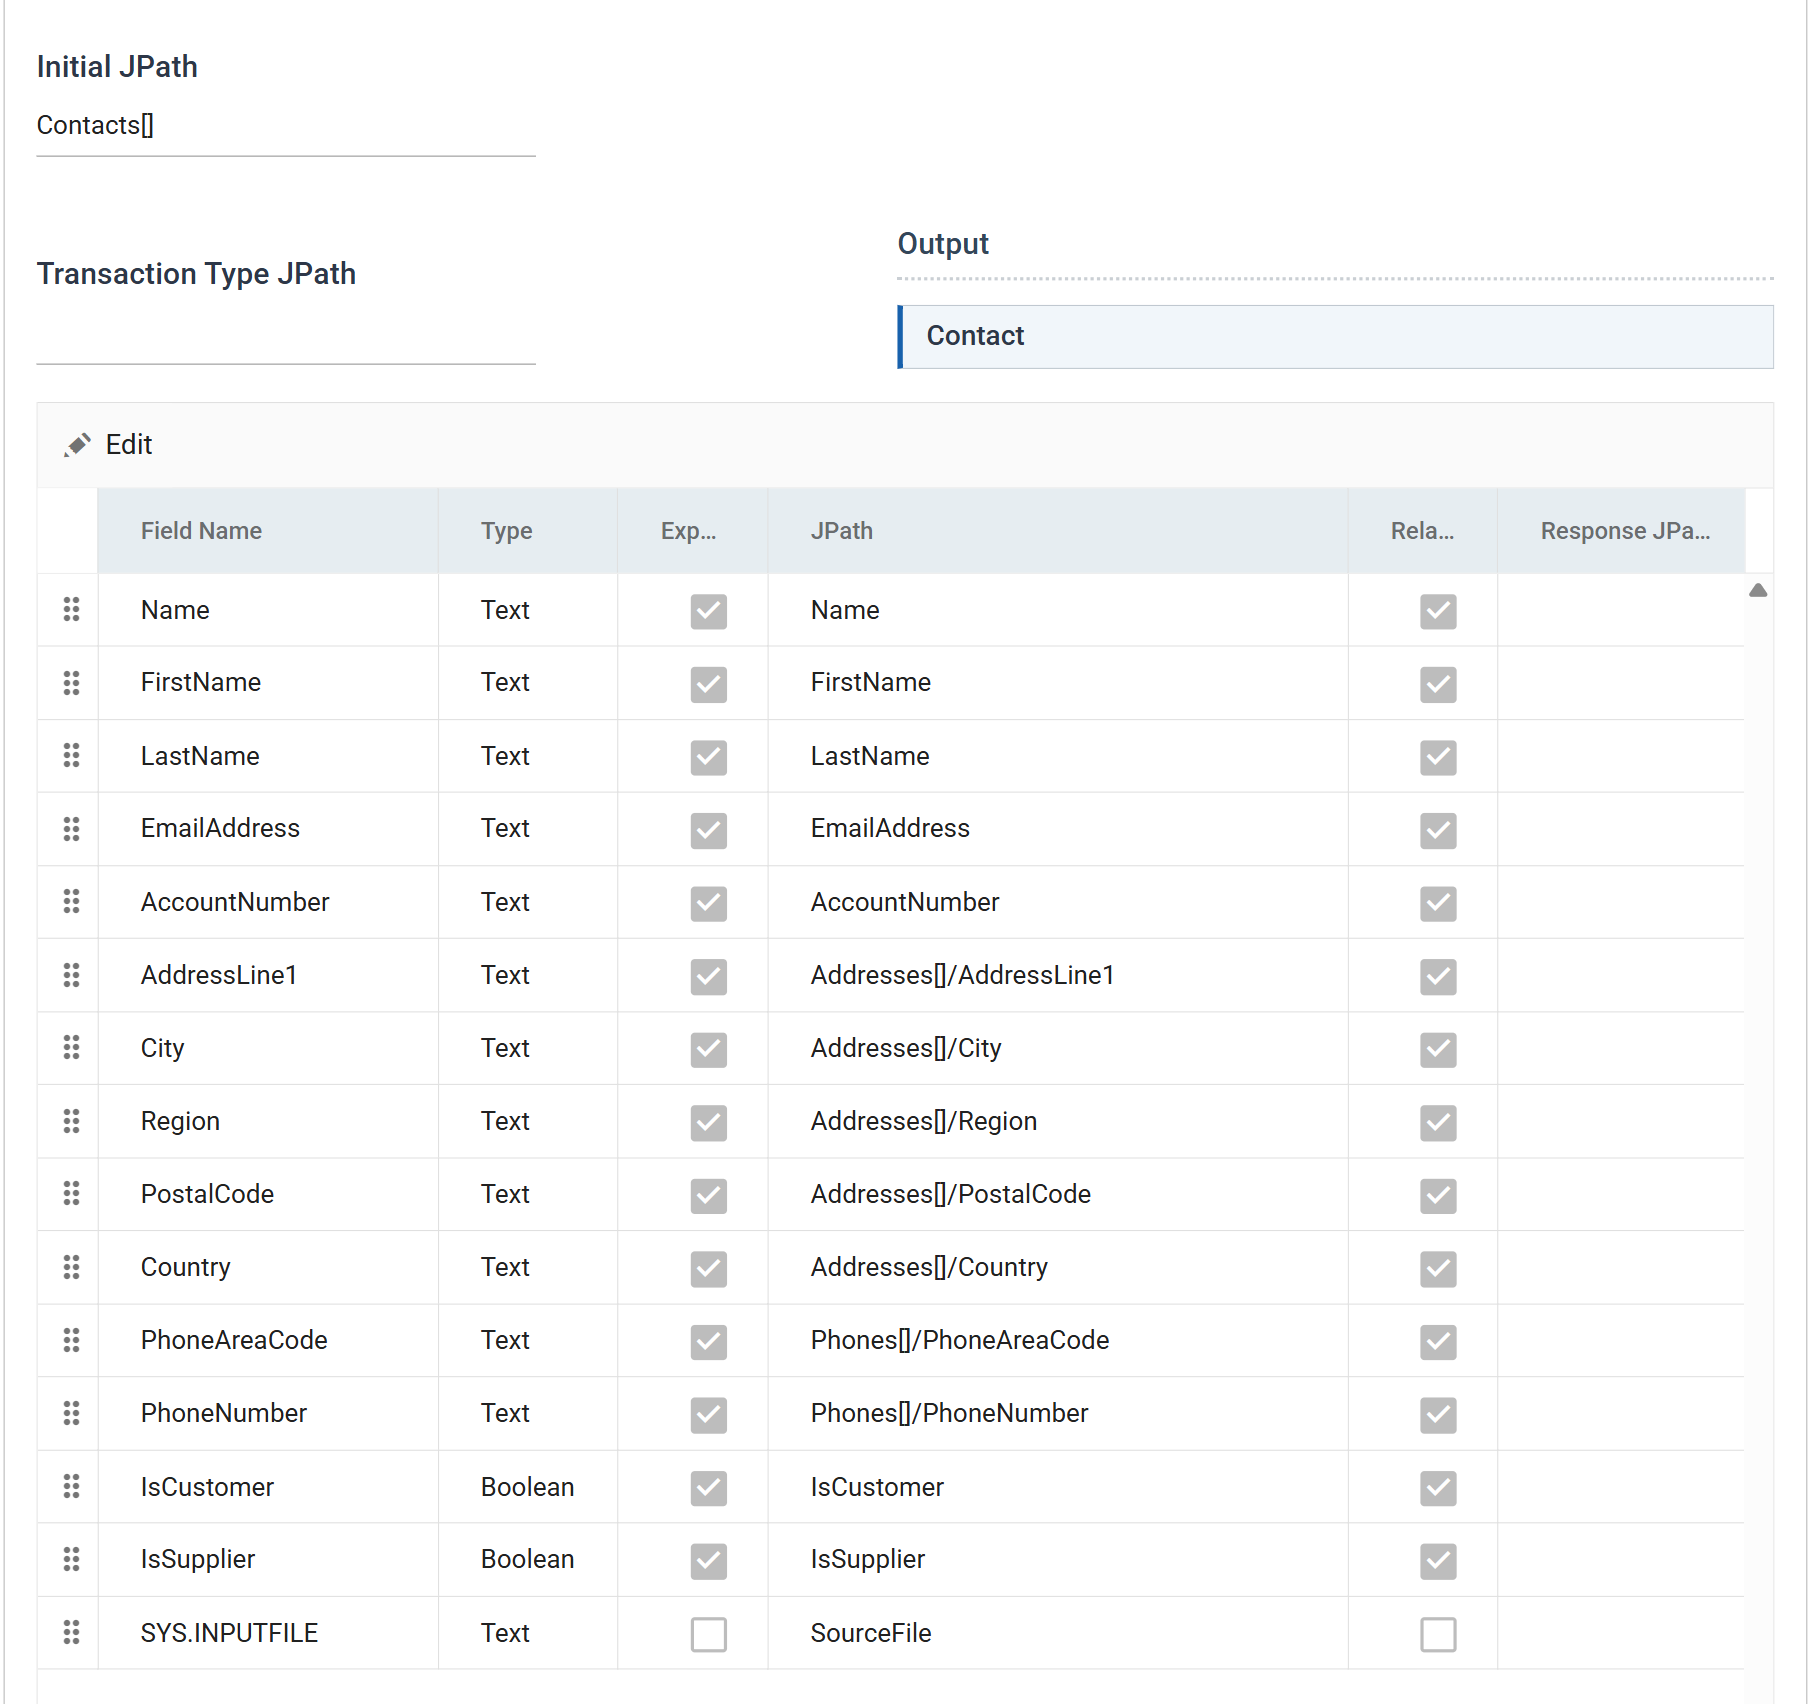Click the drag handle for PhoneNumber row

point(71,1413)
